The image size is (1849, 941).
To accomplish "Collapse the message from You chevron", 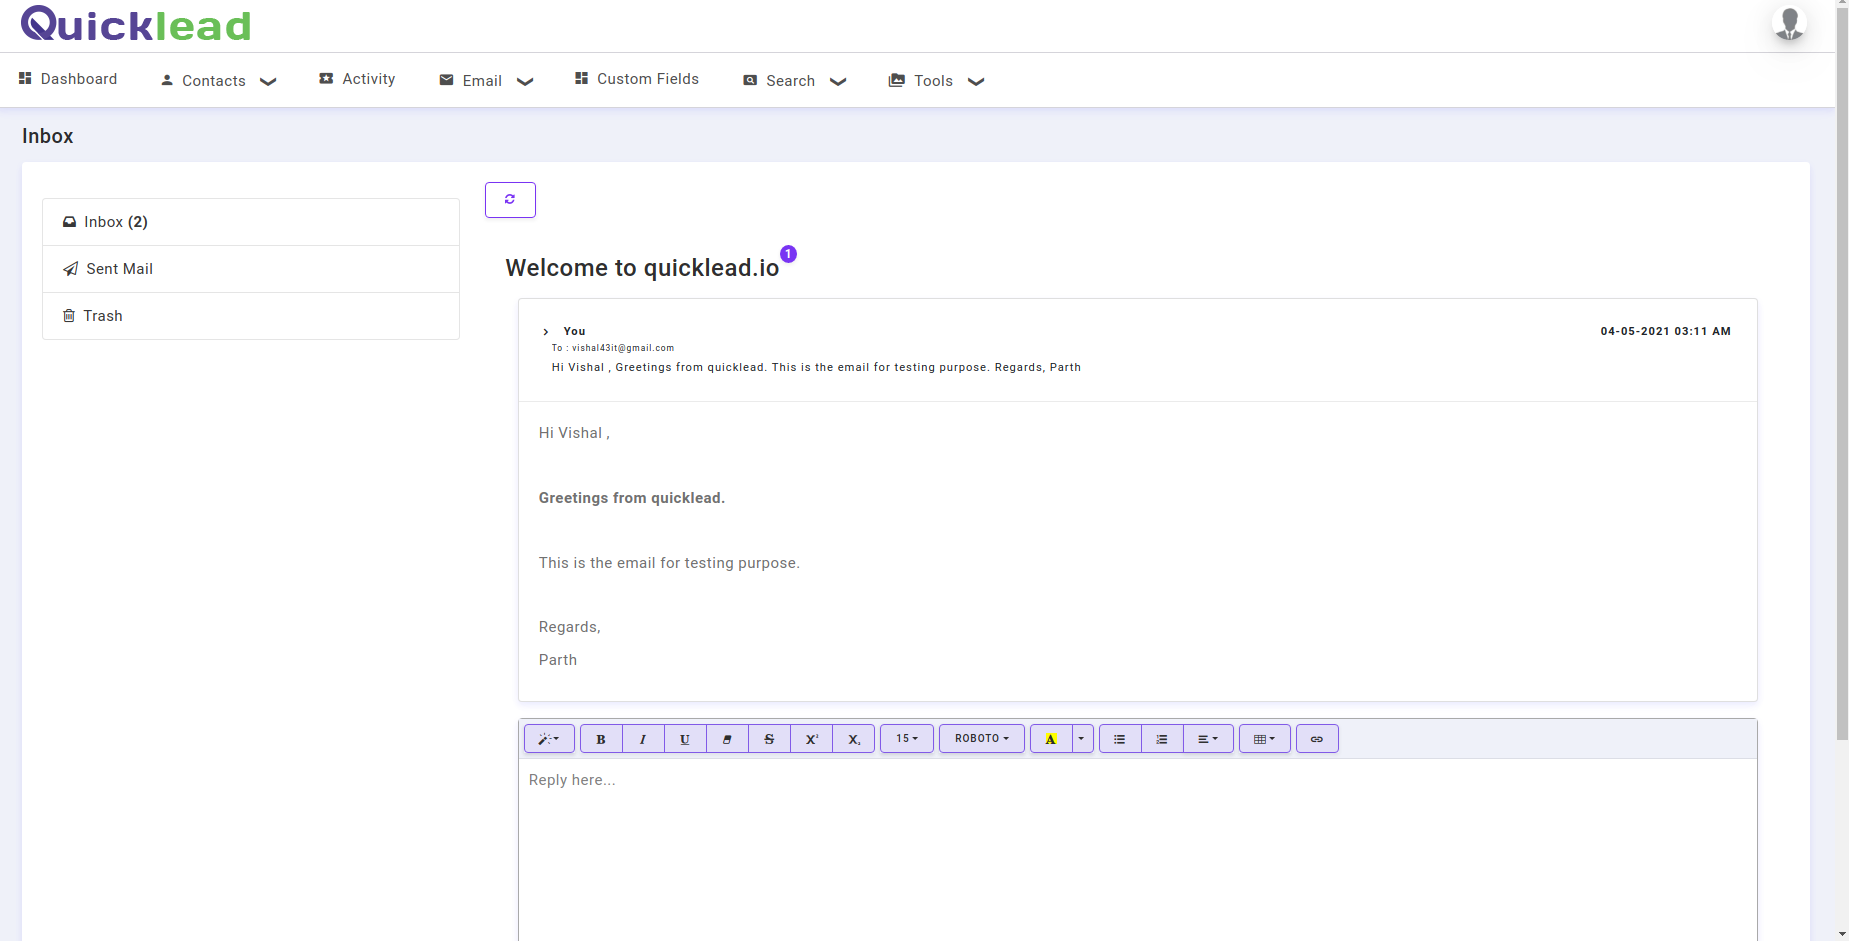I will tap(546, 332).
